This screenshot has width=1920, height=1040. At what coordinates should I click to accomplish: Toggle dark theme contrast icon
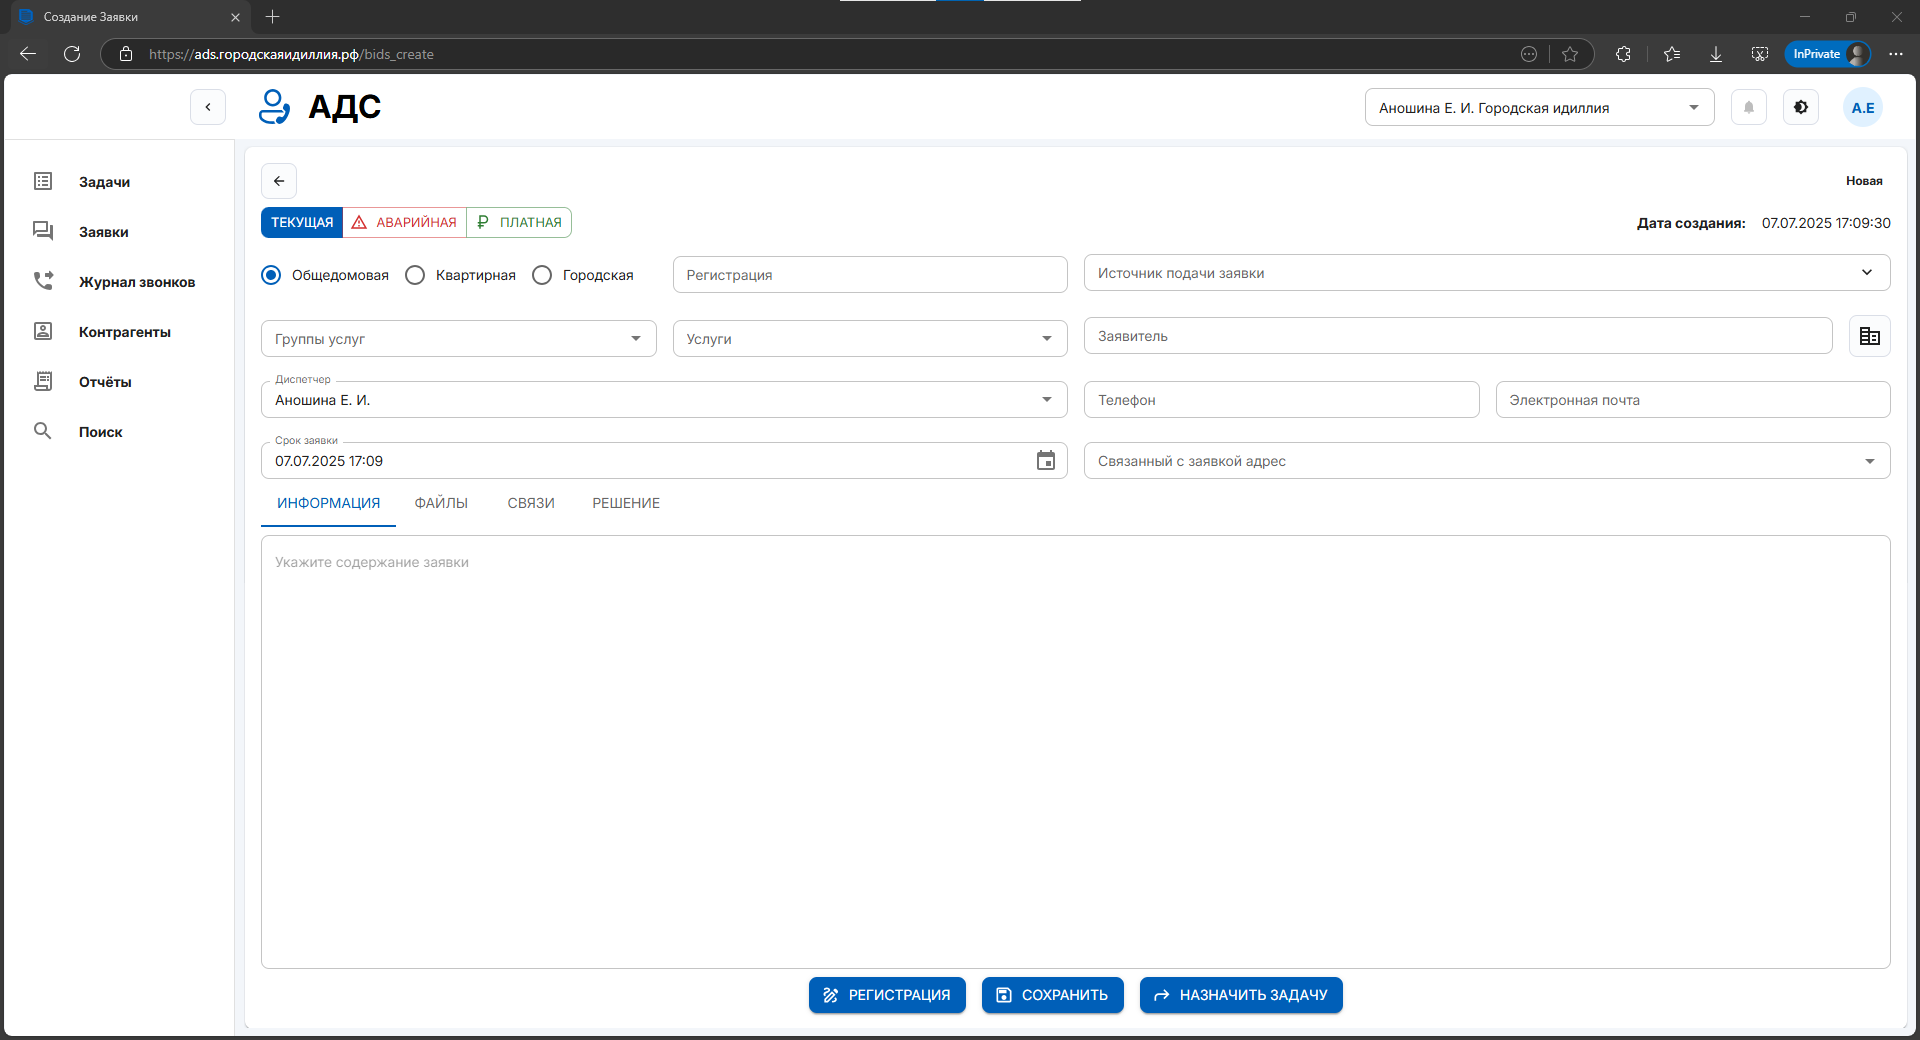1801,108
